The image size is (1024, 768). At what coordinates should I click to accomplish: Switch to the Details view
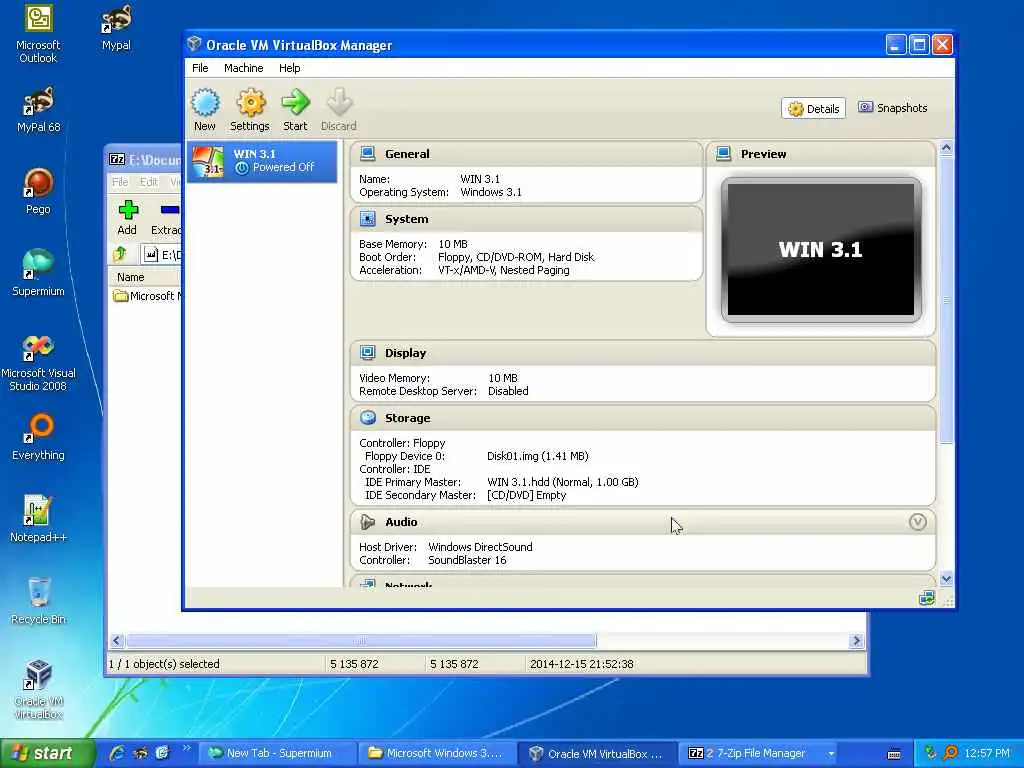pos(814,108)
